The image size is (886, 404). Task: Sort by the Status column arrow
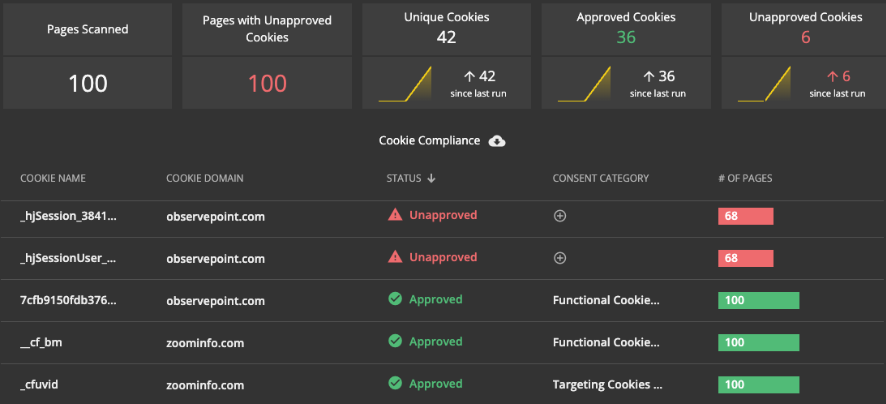(431, 179)
